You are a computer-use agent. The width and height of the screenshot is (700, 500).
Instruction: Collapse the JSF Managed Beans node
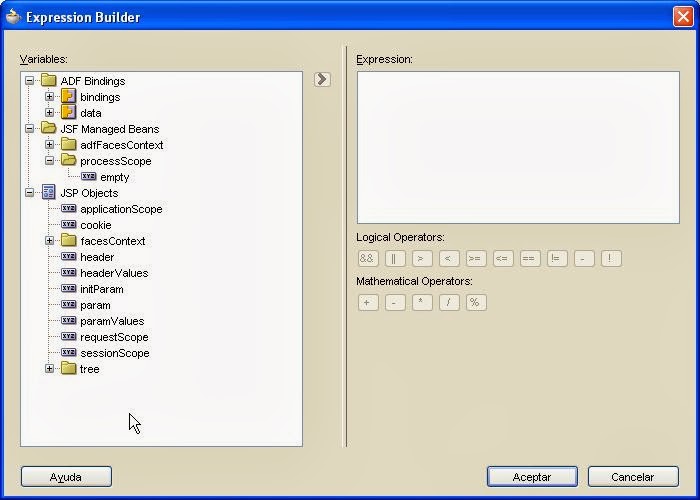29,129
